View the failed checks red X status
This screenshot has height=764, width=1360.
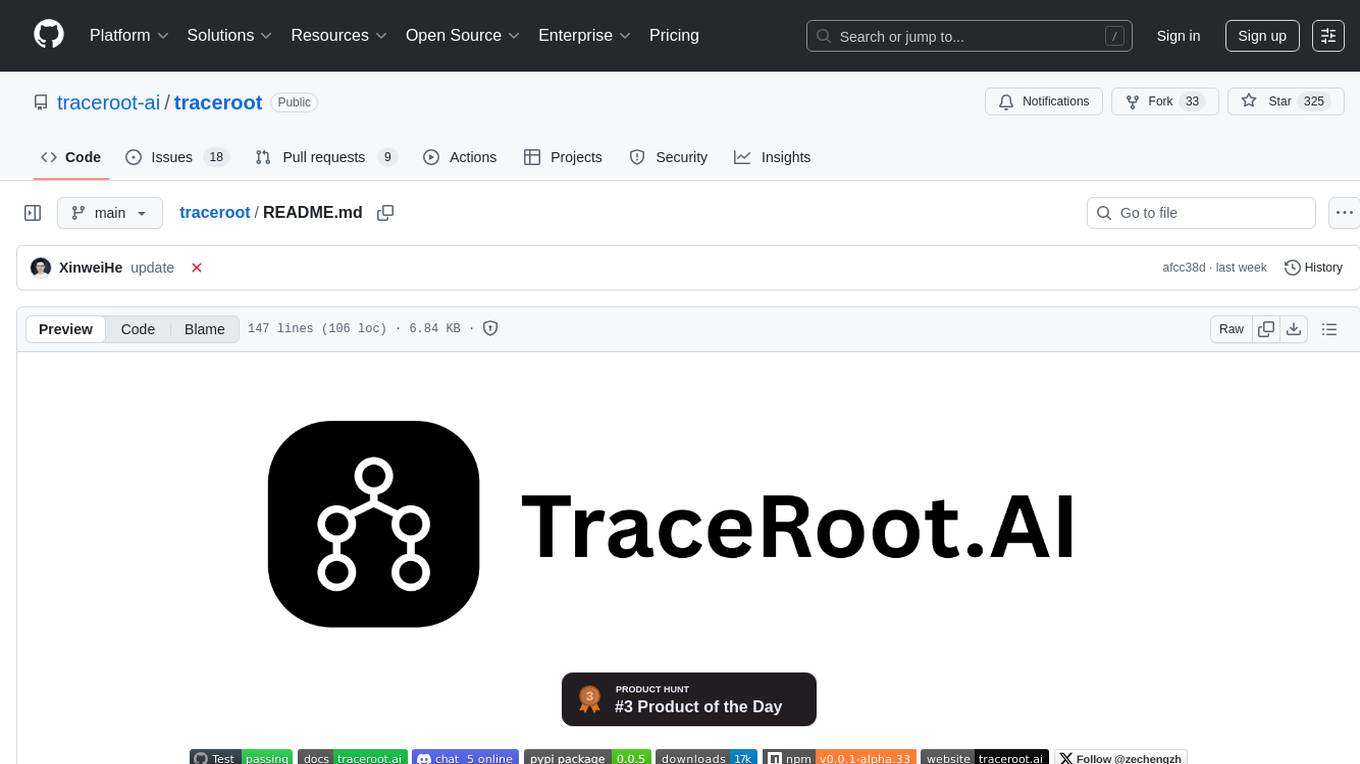pos(197,267)
